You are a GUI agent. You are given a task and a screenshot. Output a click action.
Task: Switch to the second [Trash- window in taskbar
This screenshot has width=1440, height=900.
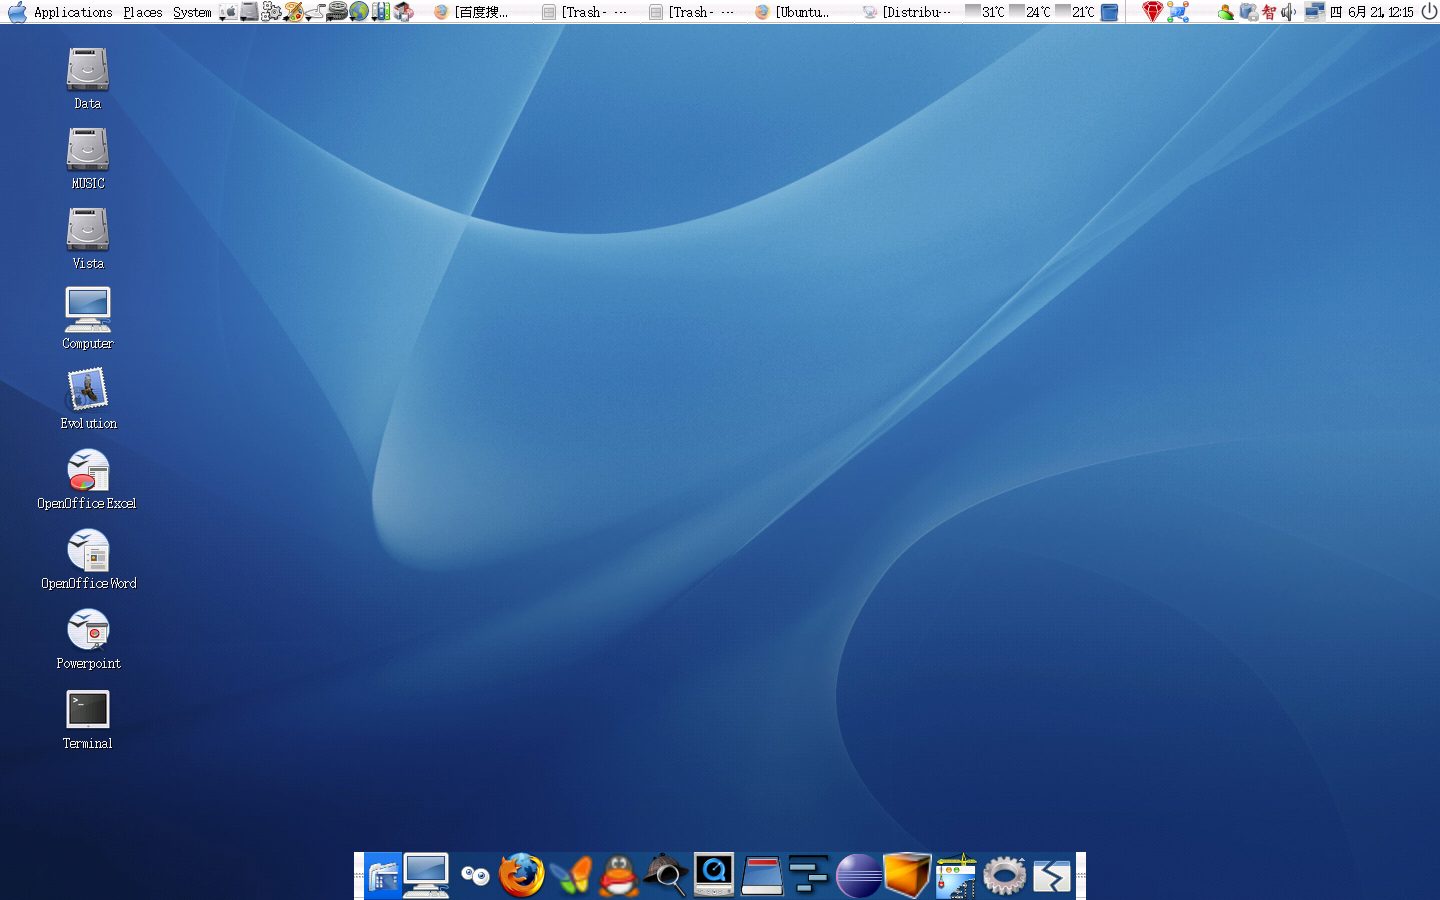(692, 12)
